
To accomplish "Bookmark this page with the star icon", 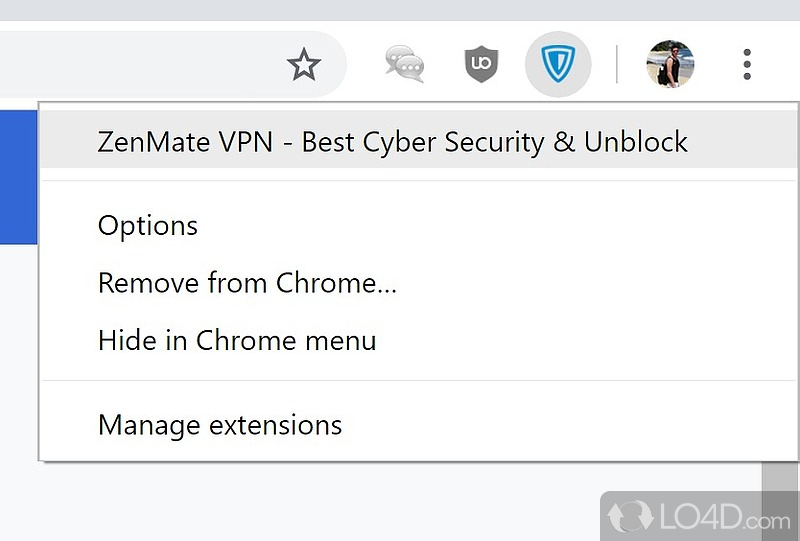I will 303,65.
